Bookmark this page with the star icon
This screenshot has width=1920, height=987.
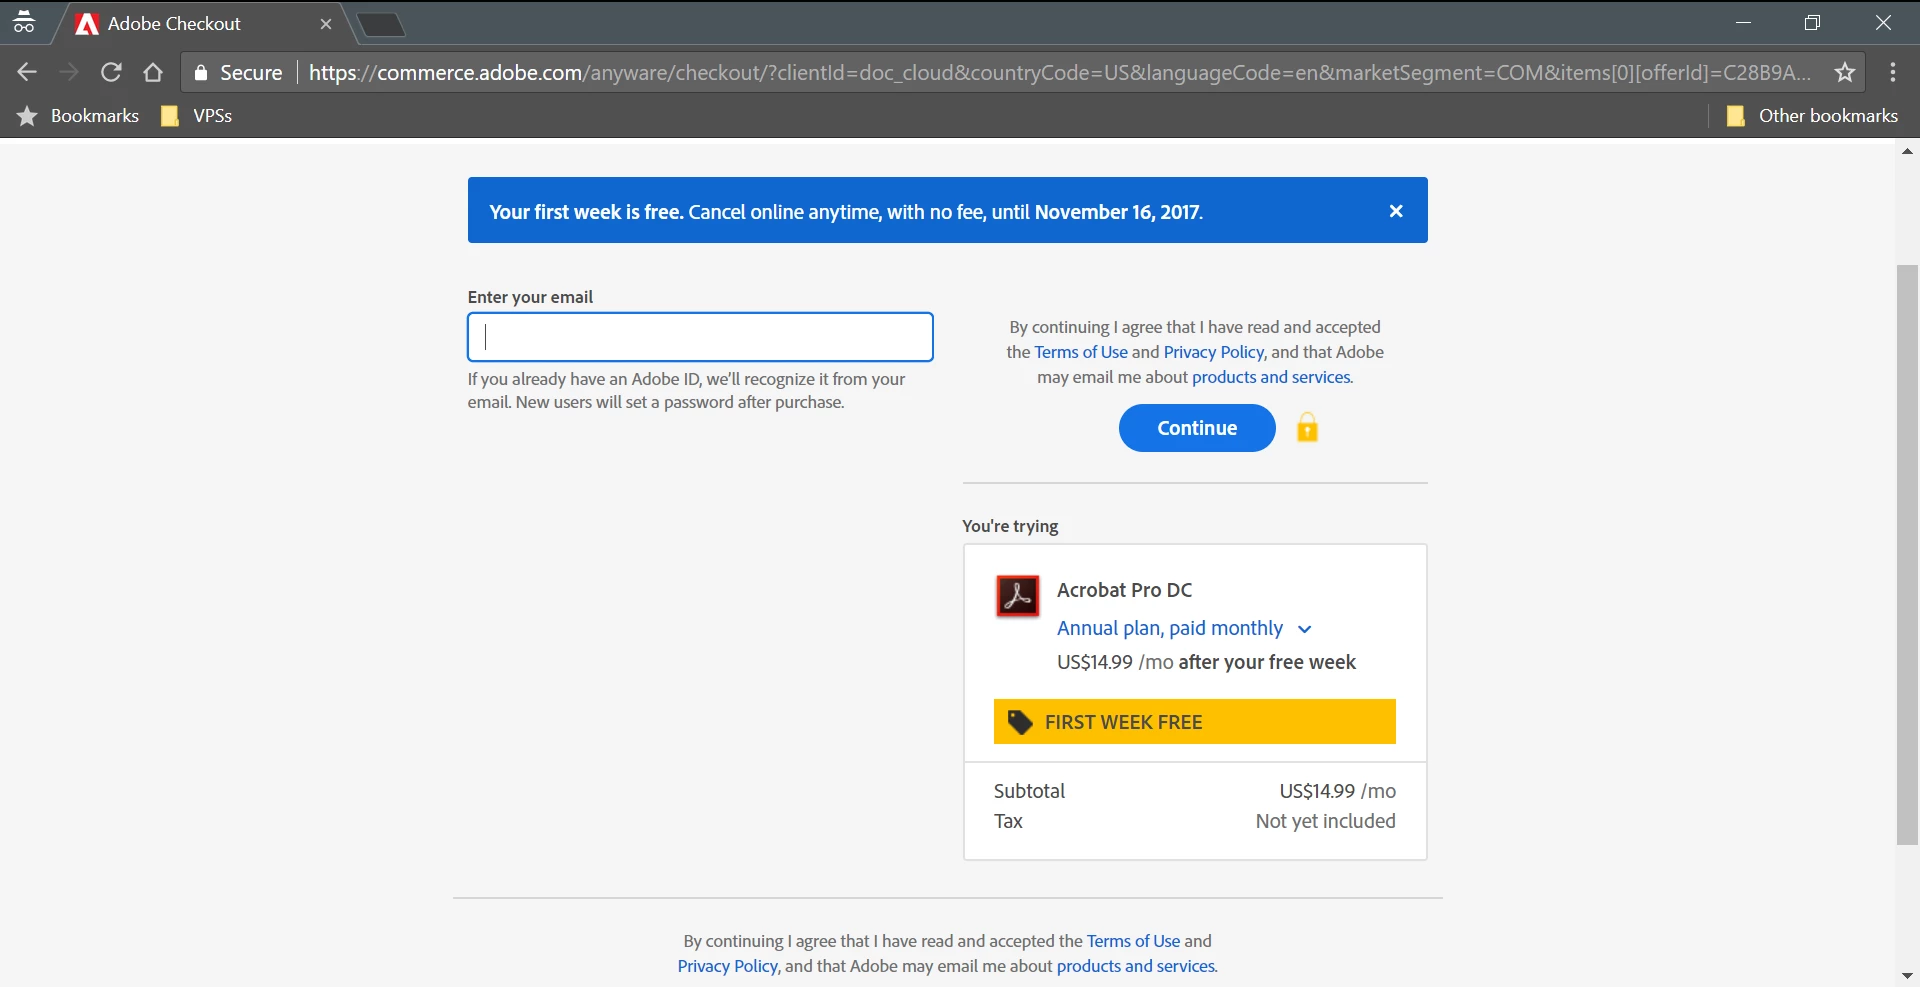click(1845, 72)
